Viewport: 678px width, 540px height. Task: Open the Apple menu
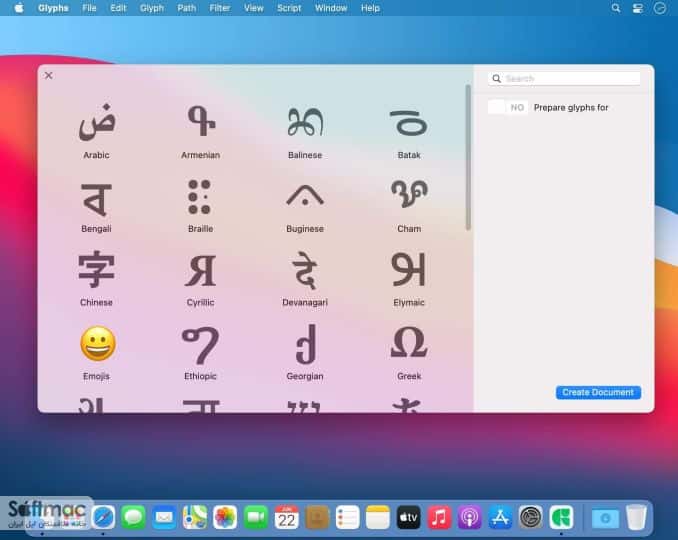click(x=19, y=8)
